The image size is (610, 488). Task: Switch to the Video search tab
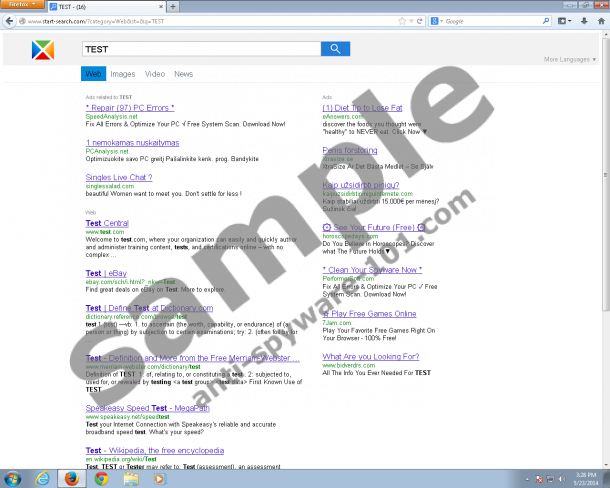point(154,74)
